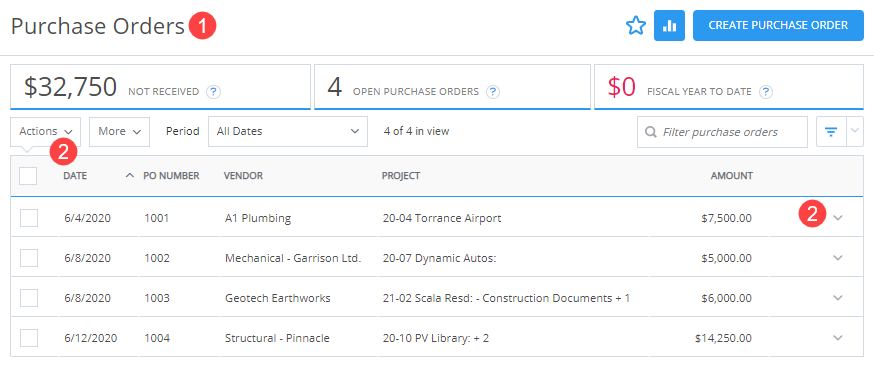Toggle the select-all header checkbox
This screenshot has width=874, height=365.
28,176
